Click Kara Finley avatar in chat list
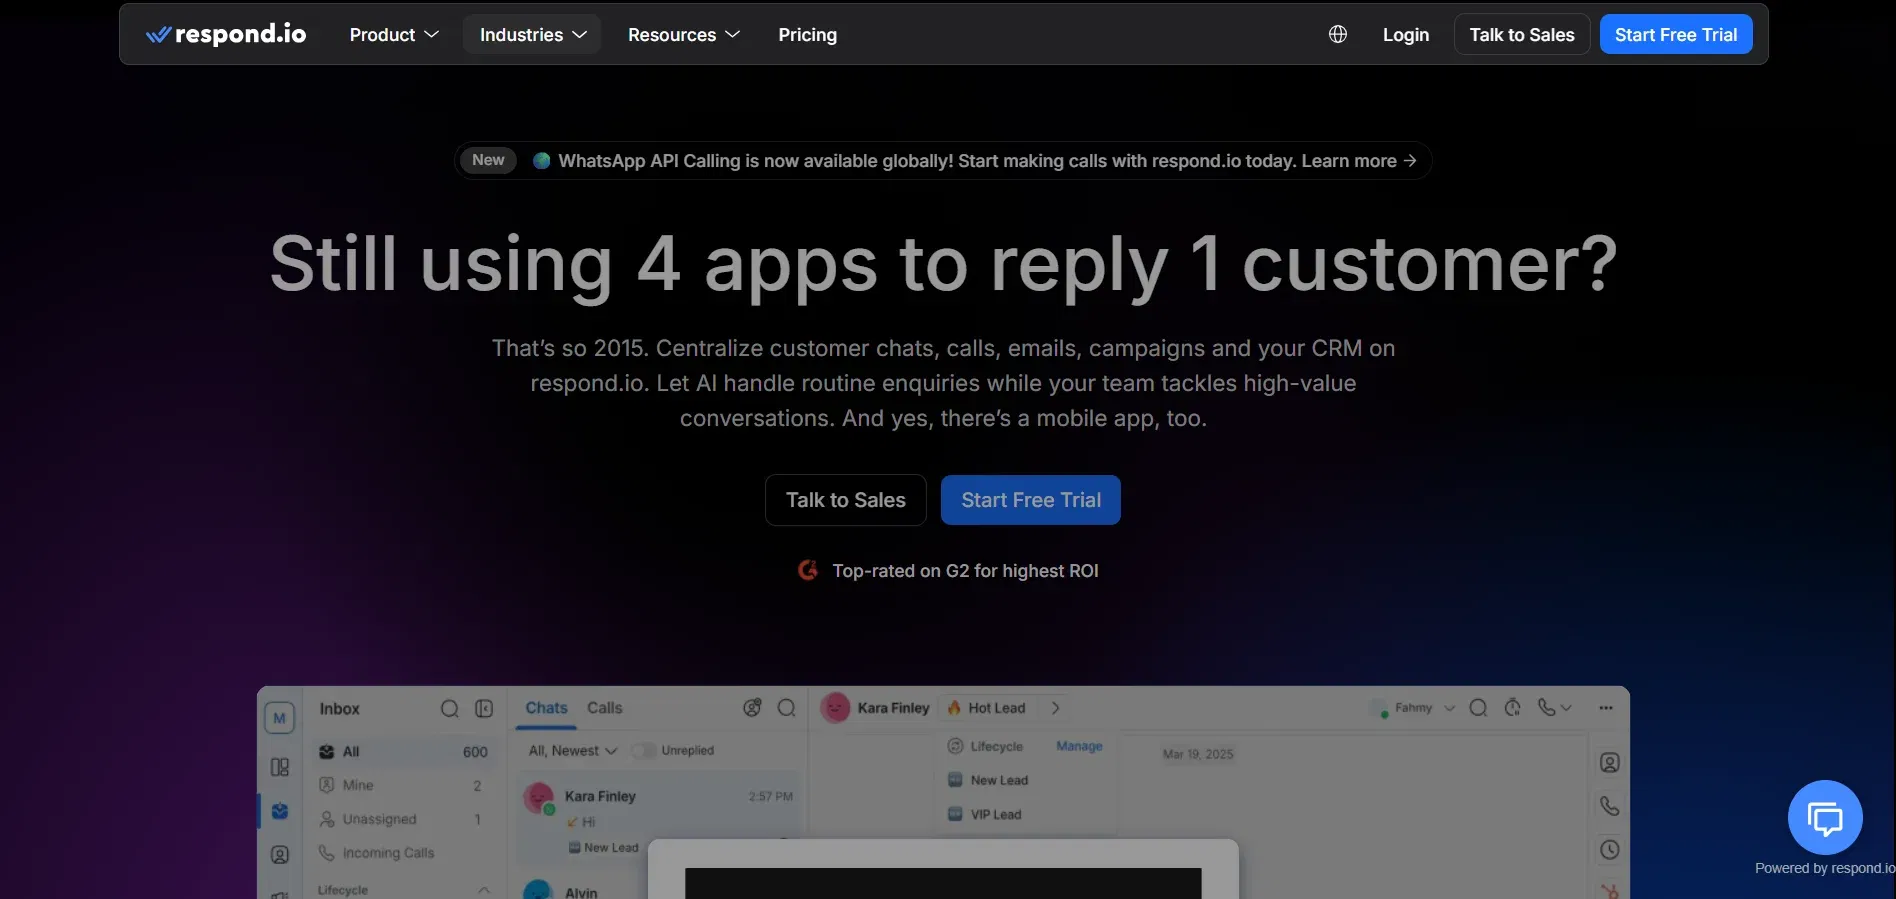This screenshot has height=899, width=1896. coord(538,798)
